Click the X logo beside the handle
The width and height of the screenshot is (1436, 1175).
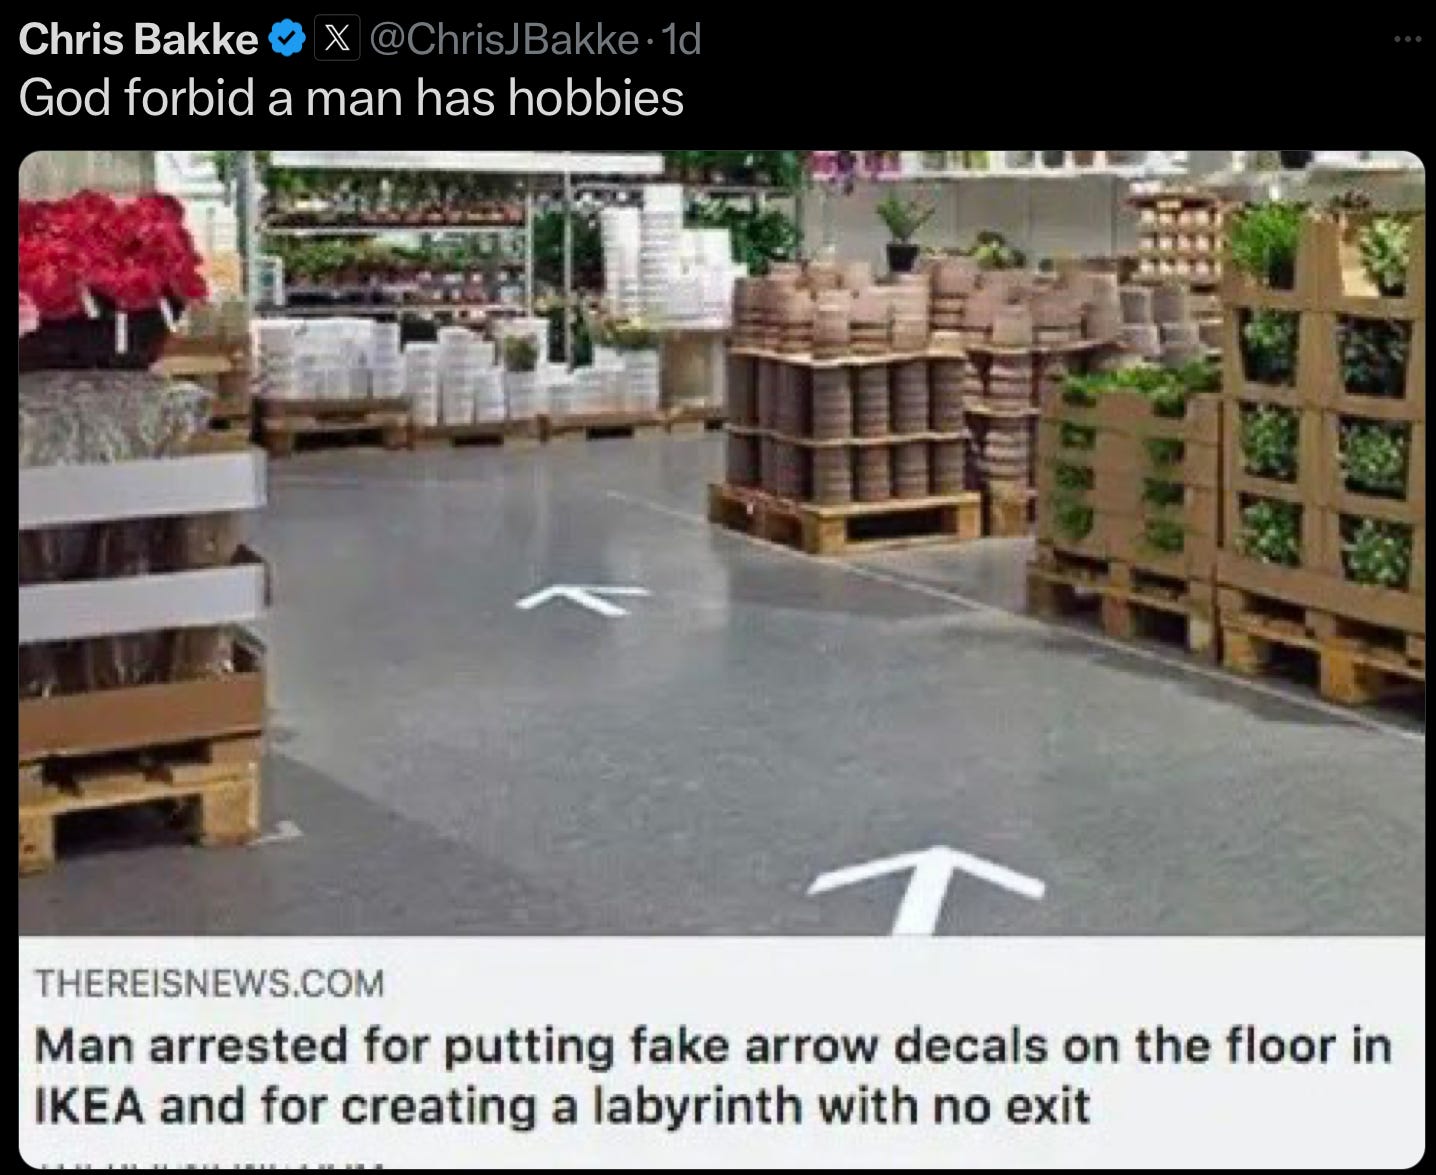(x=339, y=40)
